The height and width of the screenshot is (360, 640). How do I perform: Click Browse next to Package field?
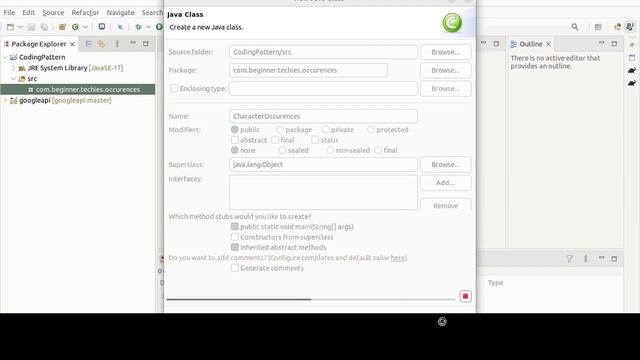pyautogui.click(x=445, y=70)
